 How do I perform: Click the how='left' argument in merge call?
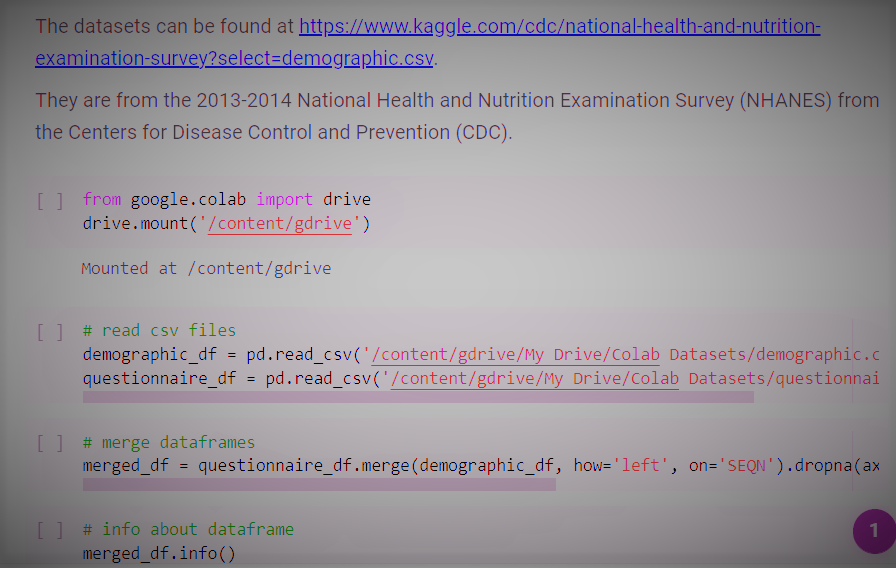(625, 466)
